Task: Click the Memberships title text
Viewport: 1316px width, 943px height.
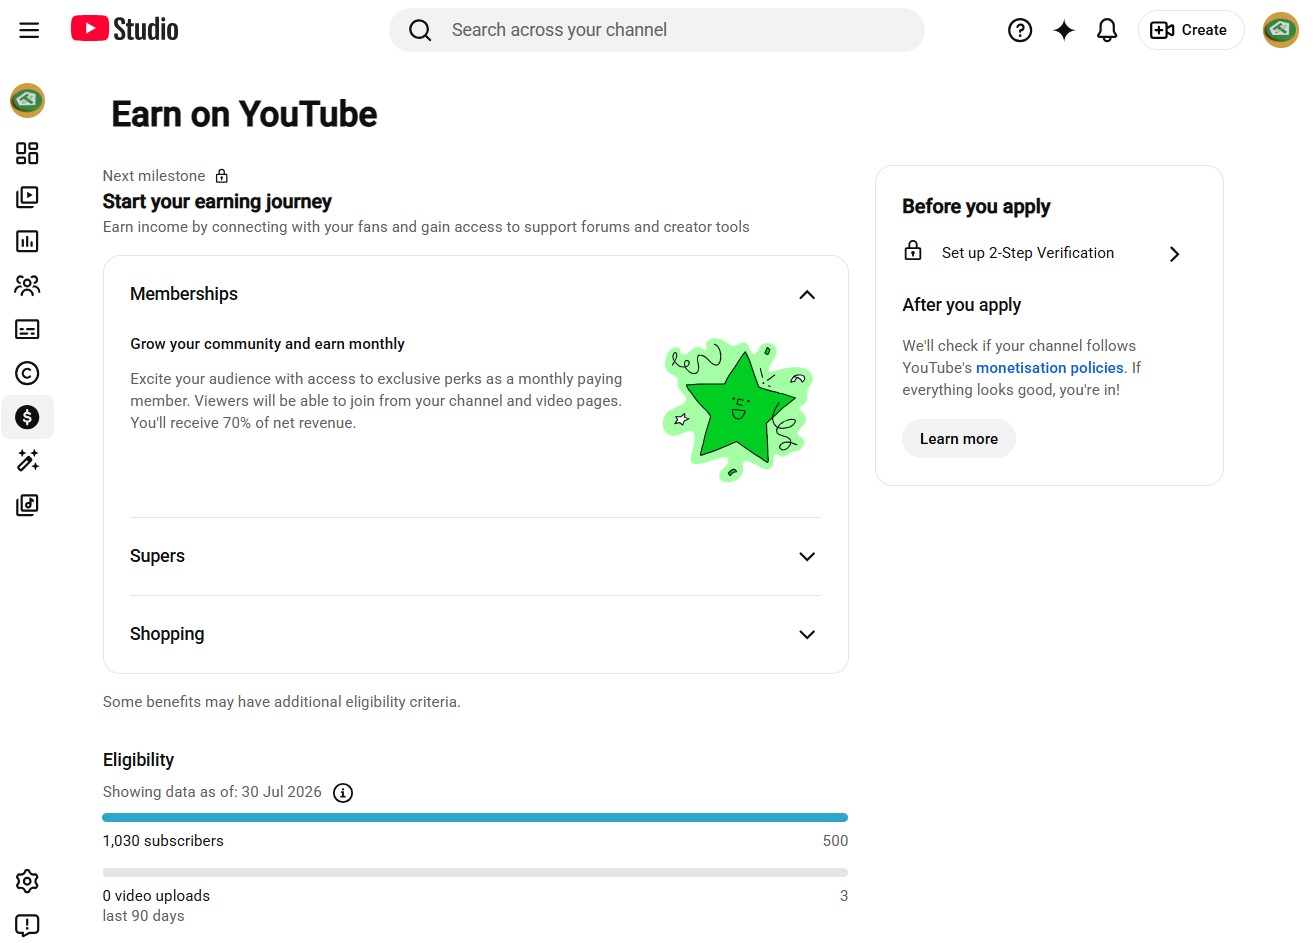Action: click(x=184, y=294)
